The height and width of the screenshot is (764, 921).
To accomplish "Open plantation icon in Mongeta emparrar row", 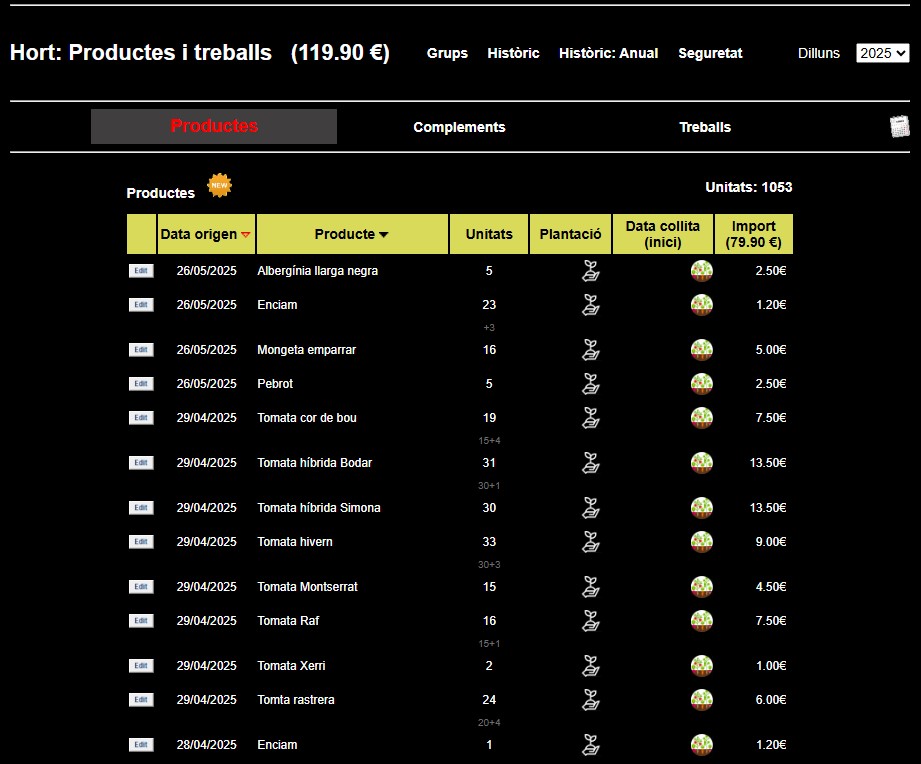I will tap(590, 350).
